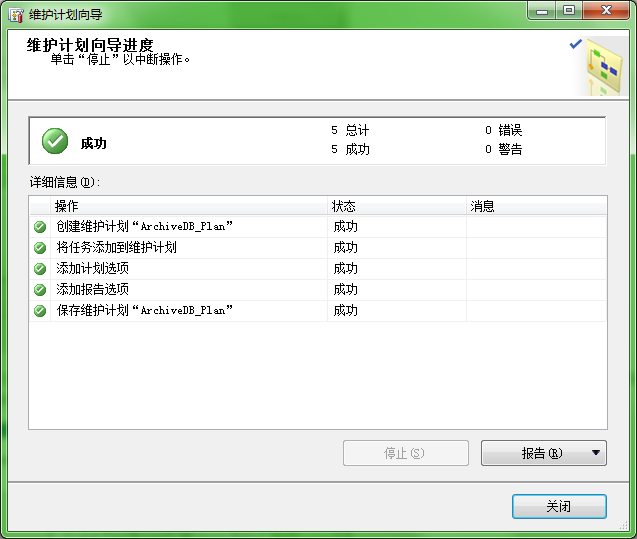Click 成功 status of 添加计划选项 row

(345, 269)
